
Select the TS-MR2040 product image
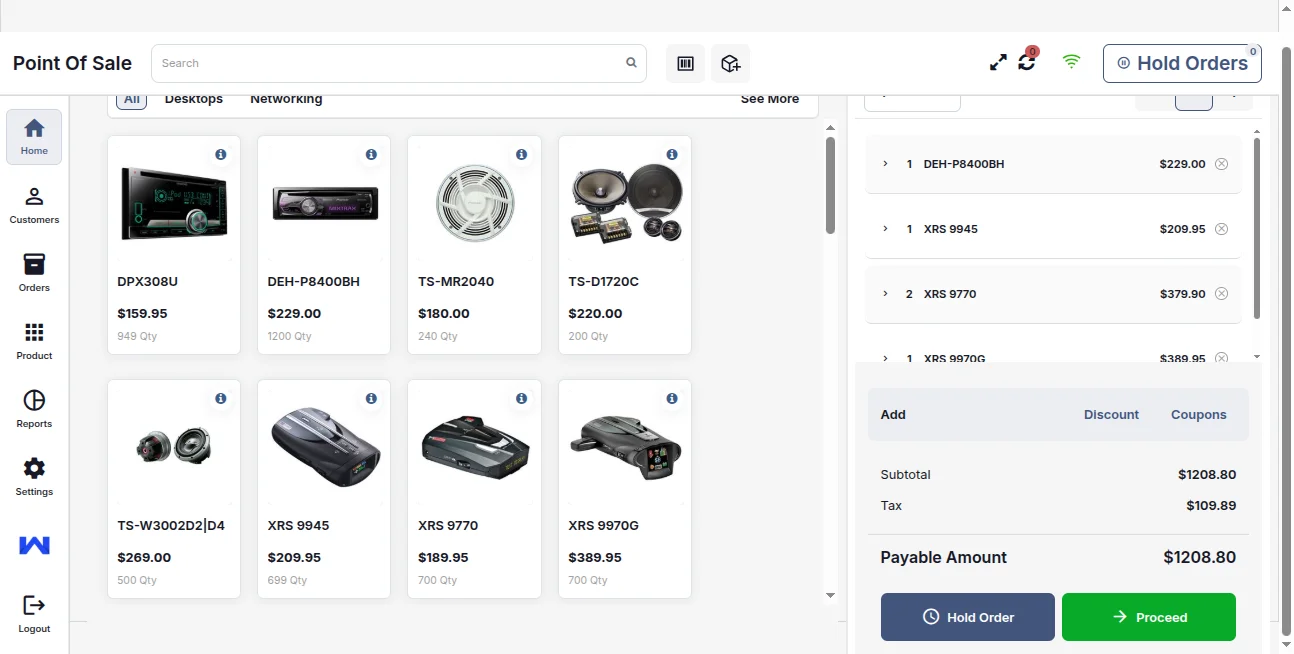[474, 203]
